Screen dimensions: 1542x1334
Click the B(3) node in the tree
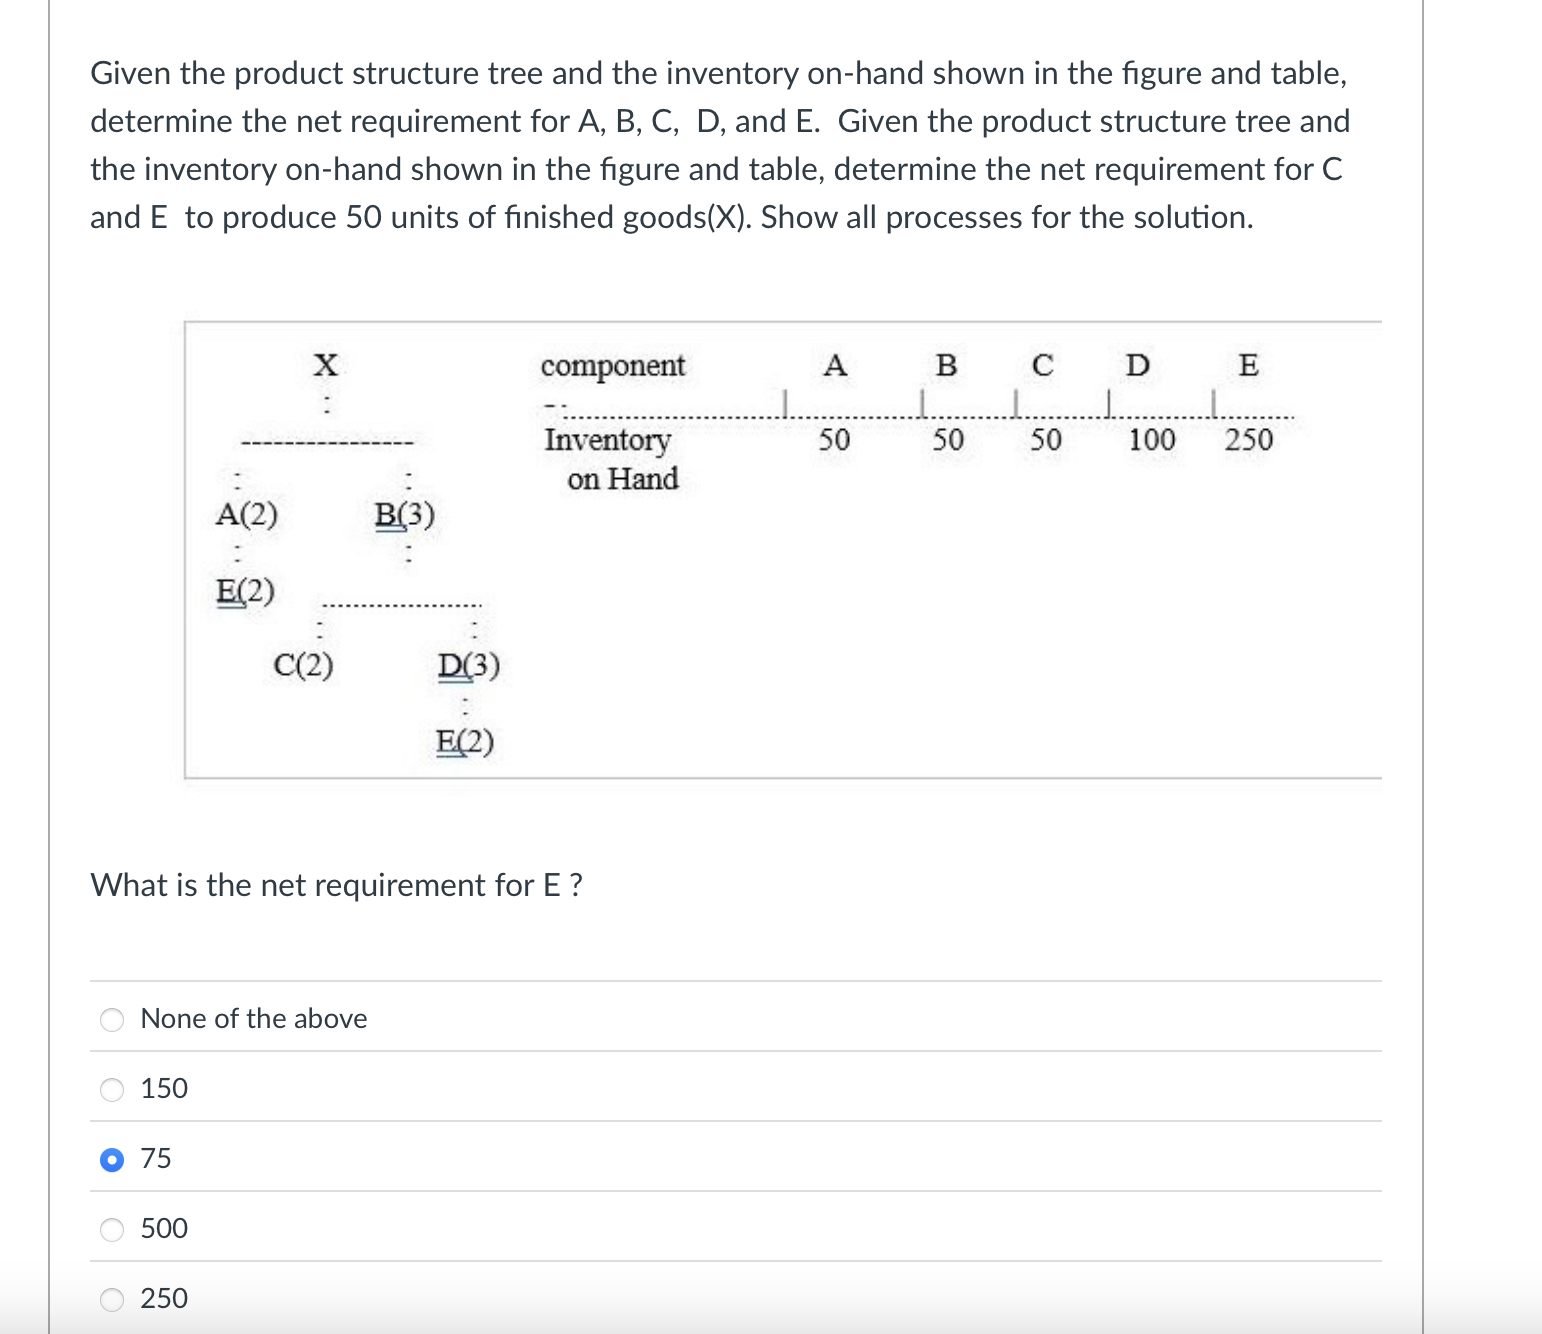(404, 514)
